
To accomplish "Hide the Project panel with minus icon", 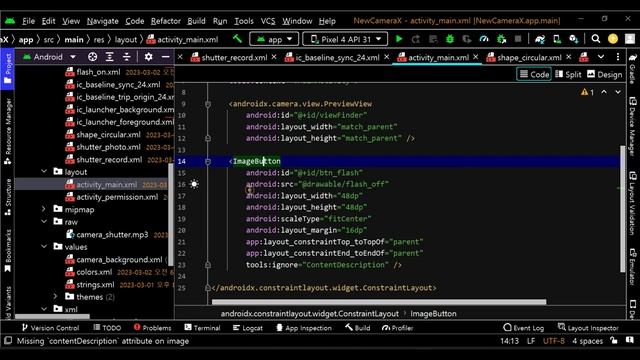I will [165, 57].
